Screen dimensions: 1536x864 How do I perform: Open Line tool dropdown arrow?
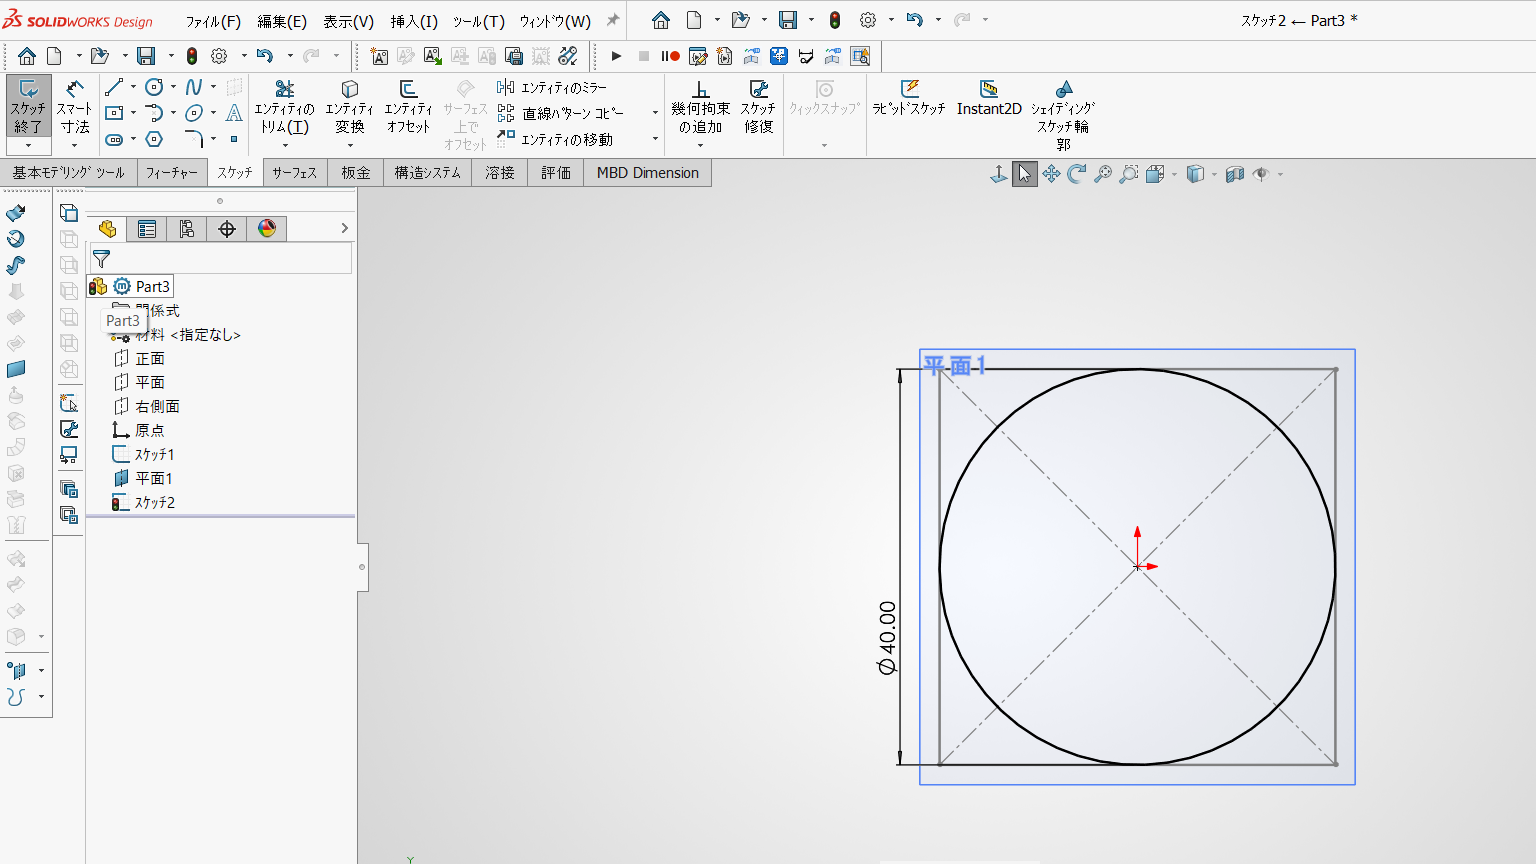(x=133, y=87)
